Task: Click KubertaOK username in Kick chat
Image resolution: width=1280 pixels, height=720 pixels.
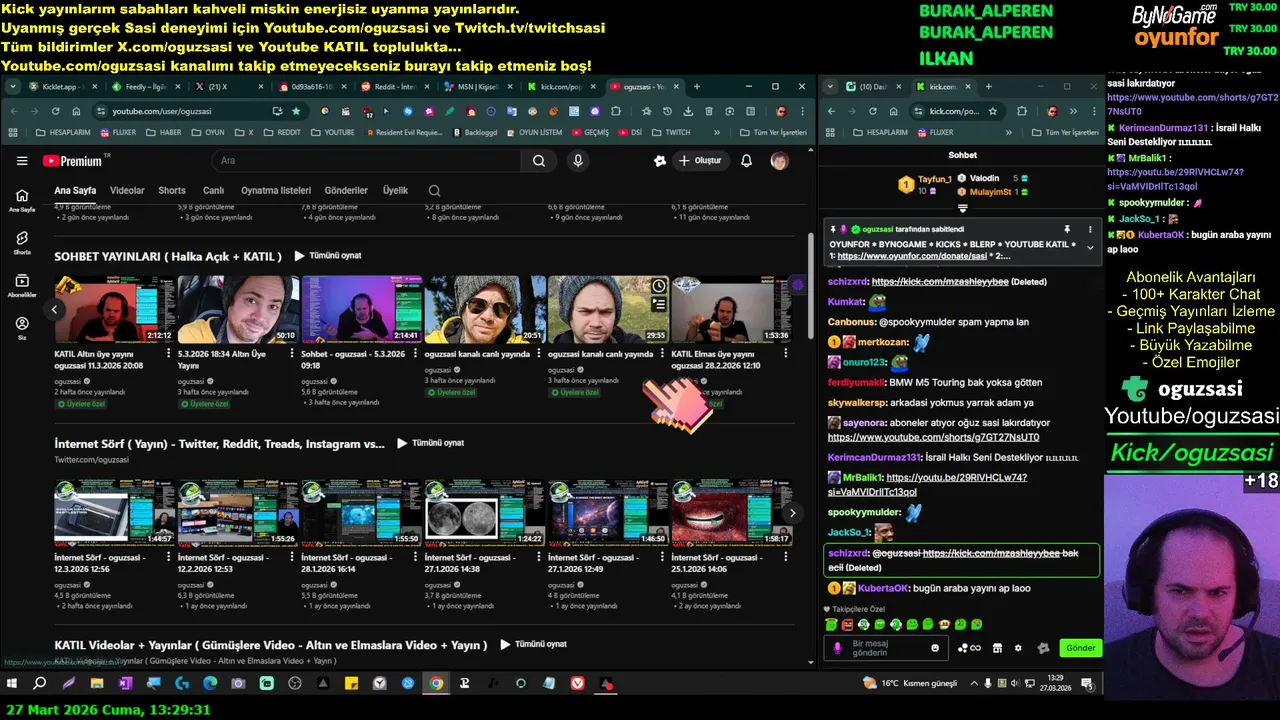Action: pyautogui.click(x=883, y=588)
